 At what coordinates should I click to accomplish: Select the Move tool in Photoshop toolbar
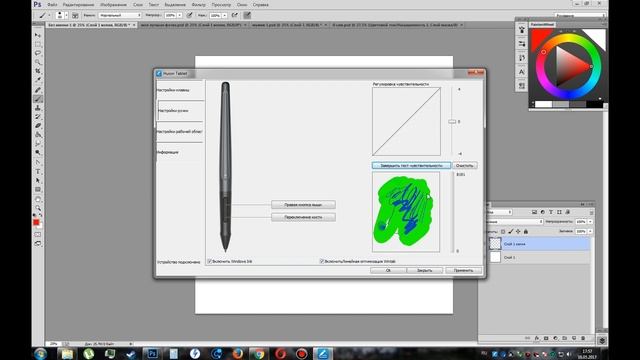38,35
